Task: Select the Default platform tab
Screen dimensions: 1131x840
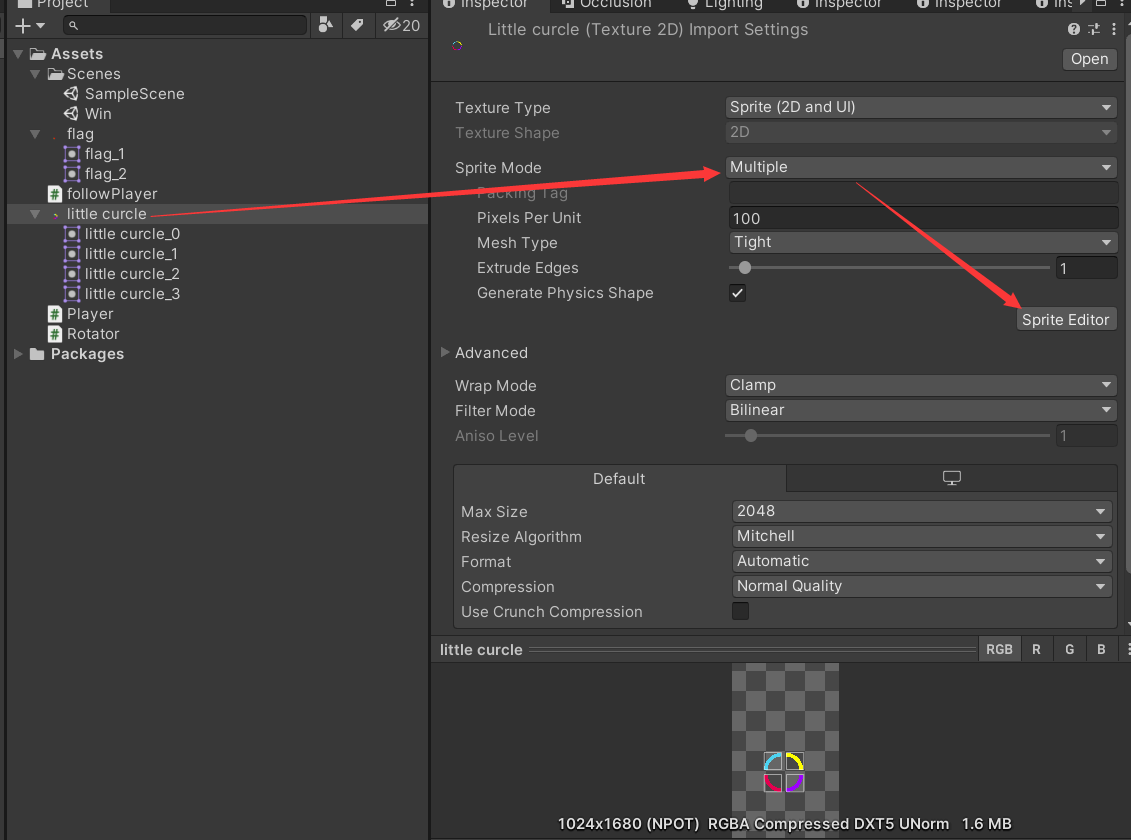Action: coord(620,479)
